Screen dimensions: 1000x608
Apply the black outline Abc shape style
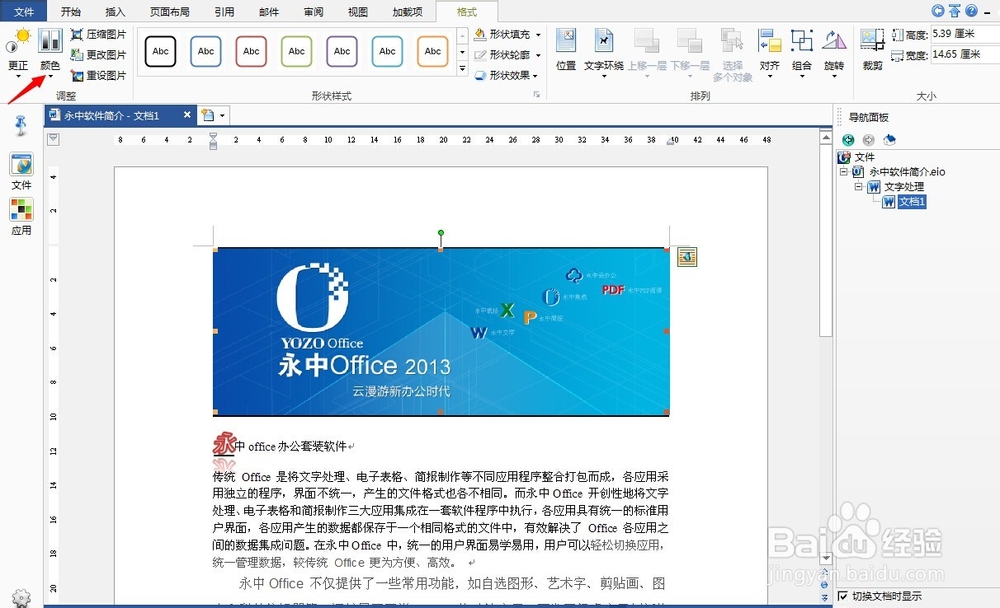(x=161, y=52)
